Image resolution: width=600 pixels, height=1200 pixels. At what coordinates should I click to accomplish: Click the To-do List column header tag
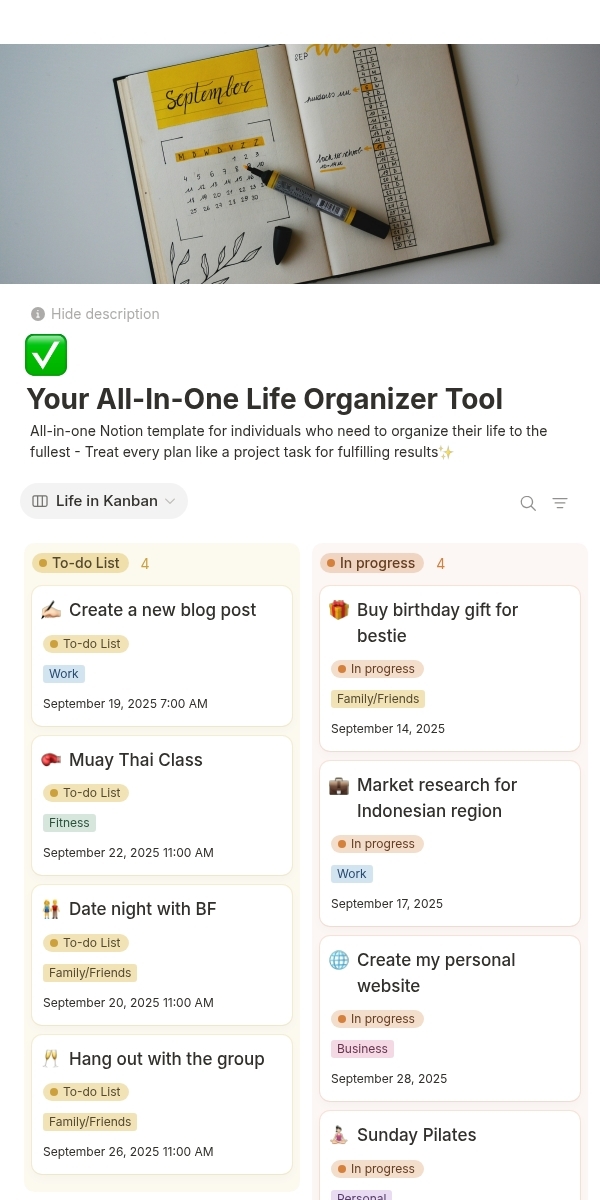[81, 563]
